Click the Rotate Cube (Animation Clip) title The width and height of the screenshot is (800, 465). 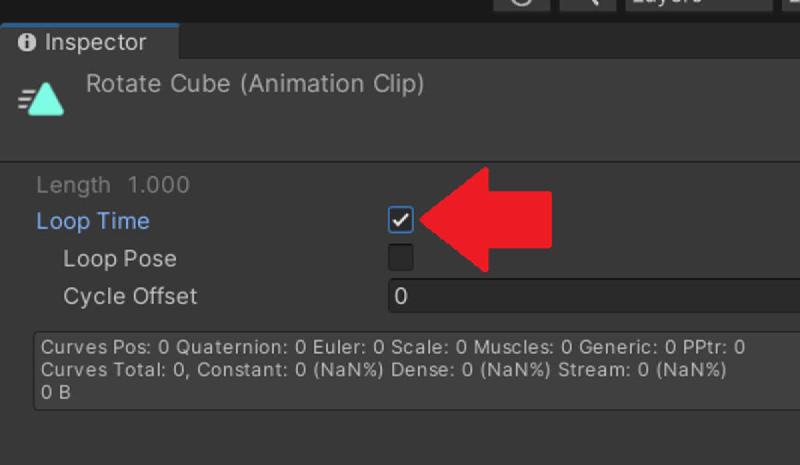(255, 84)
